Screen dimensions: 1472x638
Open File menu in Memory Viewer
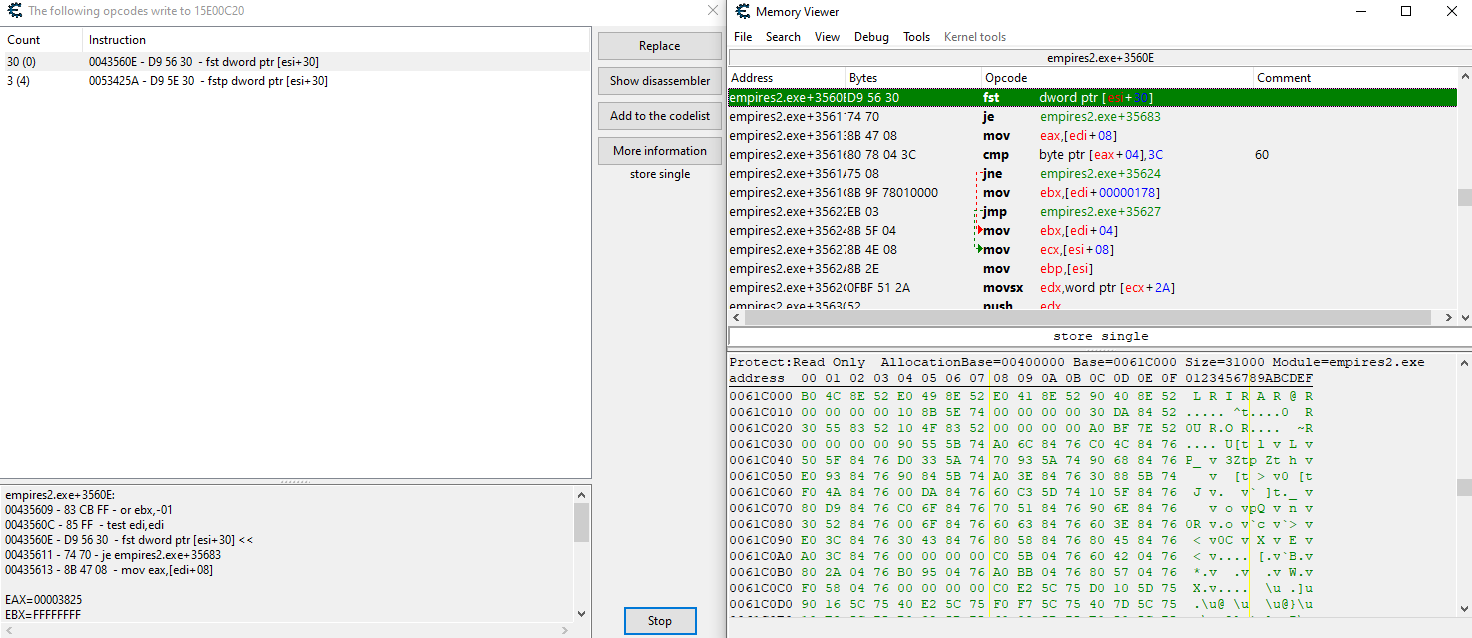pyautogui.click(x=743, y=37)
